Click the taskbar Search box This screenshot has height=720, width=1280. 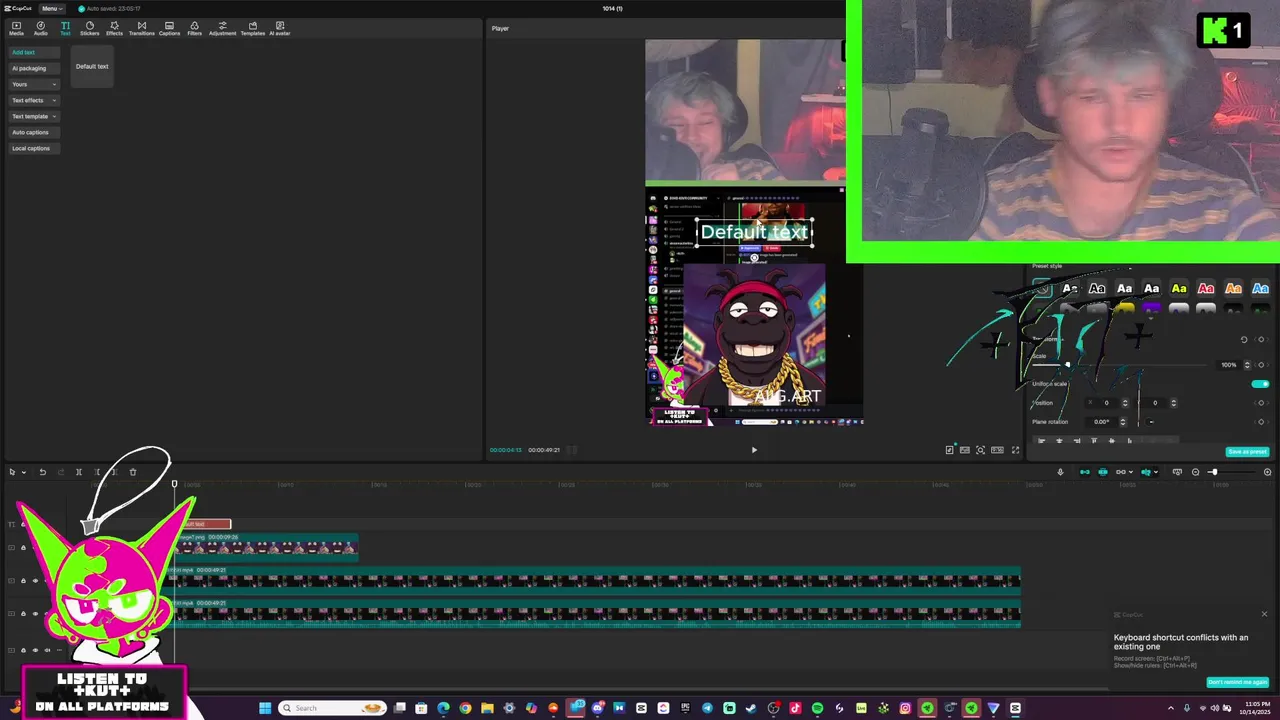pyautogui.click(x=331, y=708)
